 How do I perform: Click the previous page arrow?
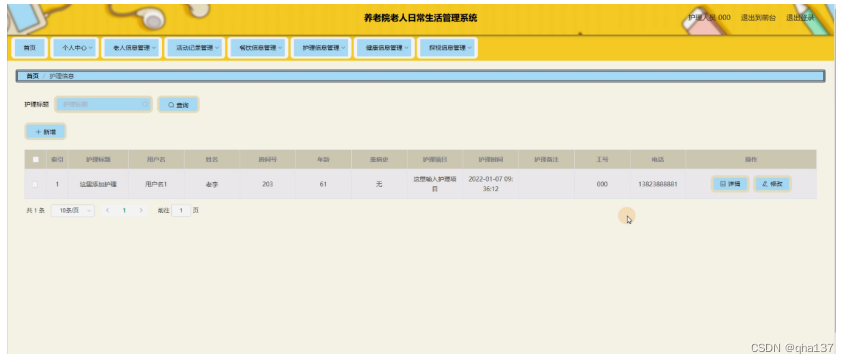(x=107, y=210)
